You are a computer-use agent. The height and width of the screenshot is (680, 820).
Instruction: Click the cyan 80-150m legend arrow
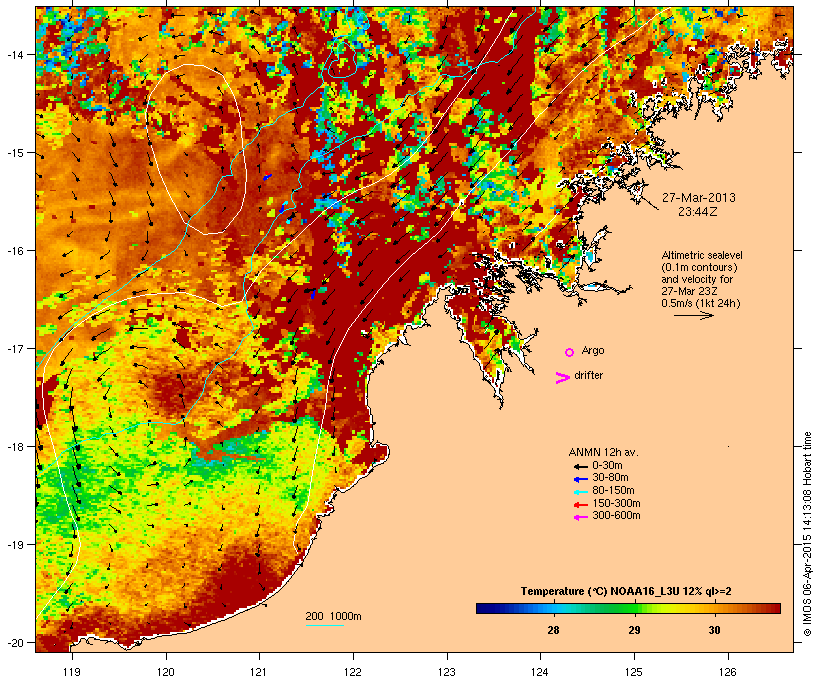580,492
